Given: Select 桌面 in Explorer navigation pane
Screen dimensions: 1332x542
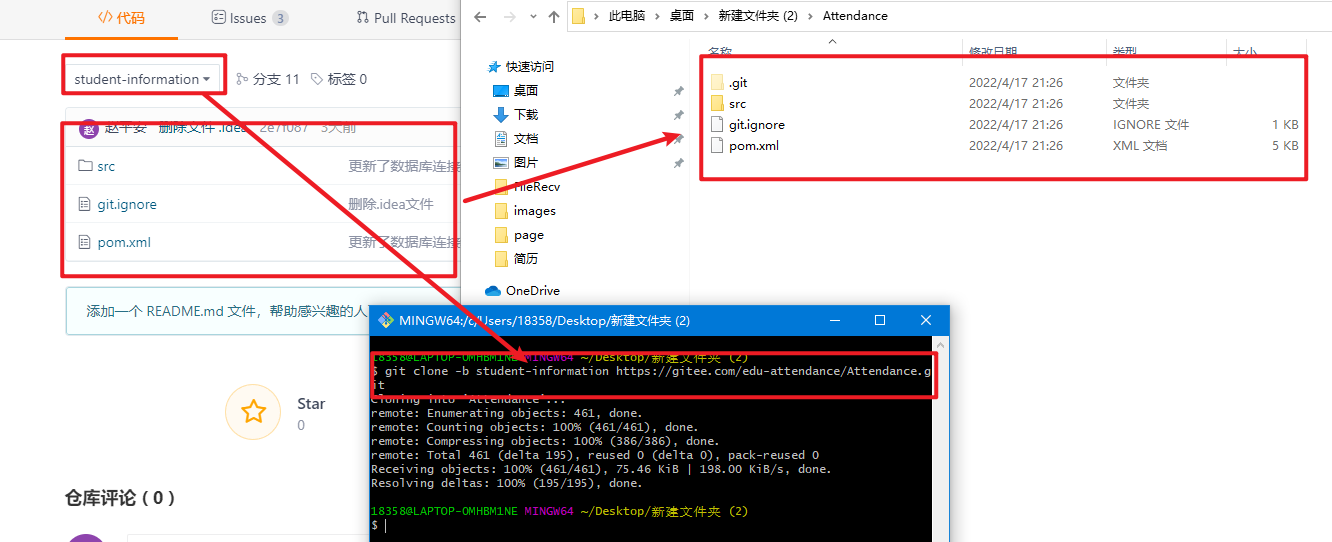Looking at the screenshot, I should coord(526,91).
